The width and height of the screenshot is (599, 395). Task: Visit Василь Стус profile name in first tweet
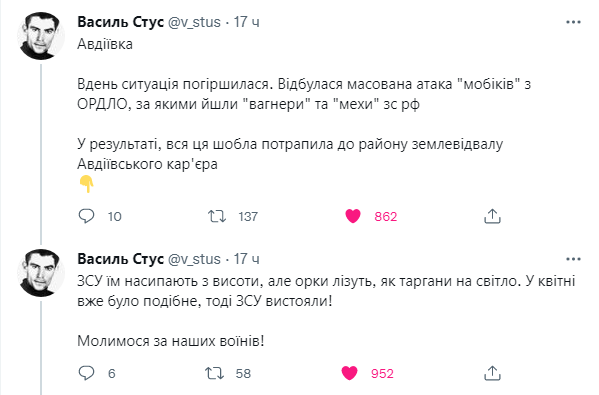tap(120, 22)
